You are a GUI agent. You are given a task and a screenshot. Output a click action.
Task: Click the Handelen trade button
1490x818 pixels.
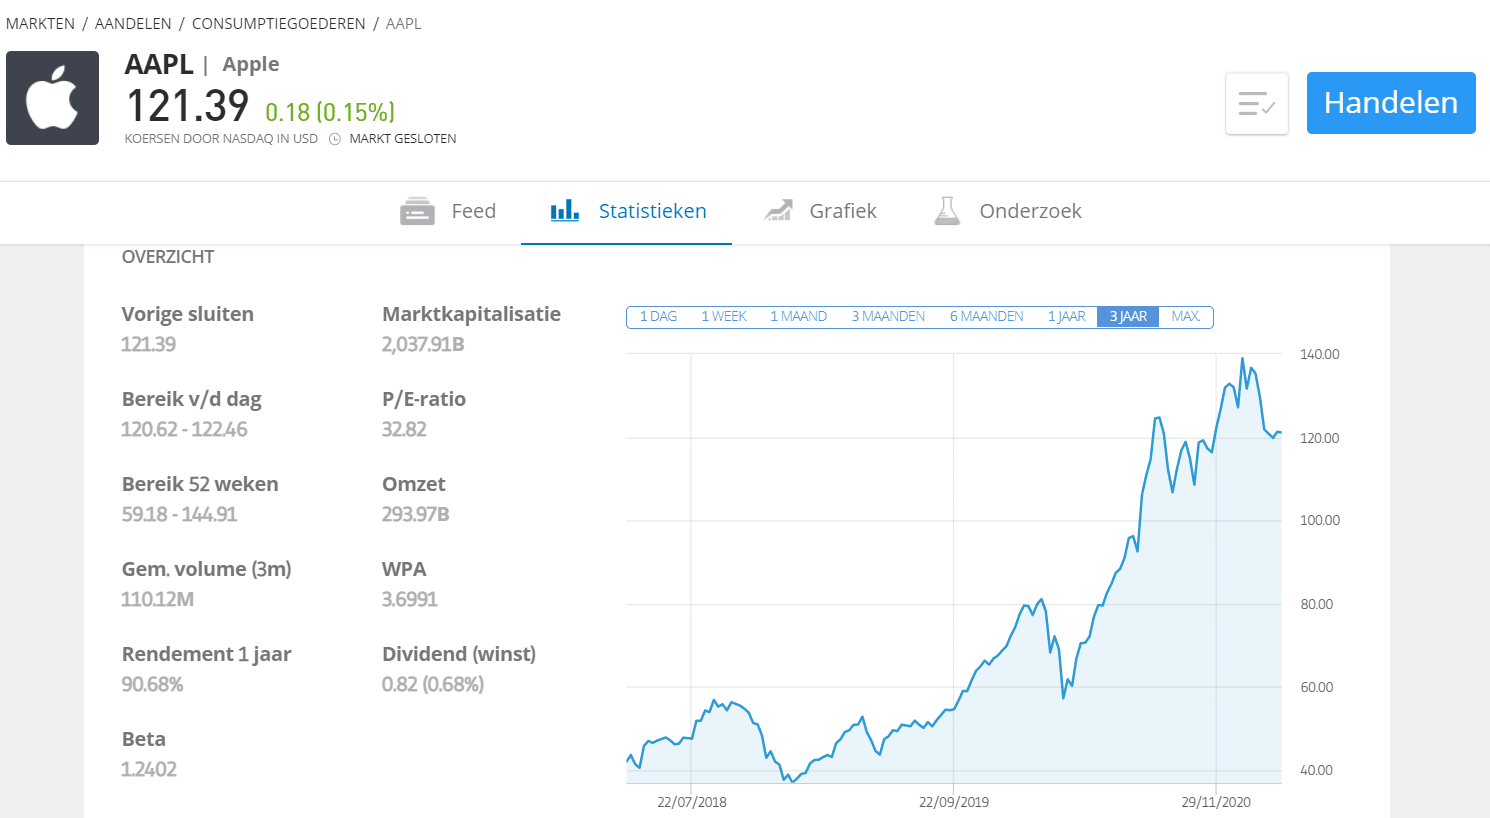click(x=1391, y=103)
